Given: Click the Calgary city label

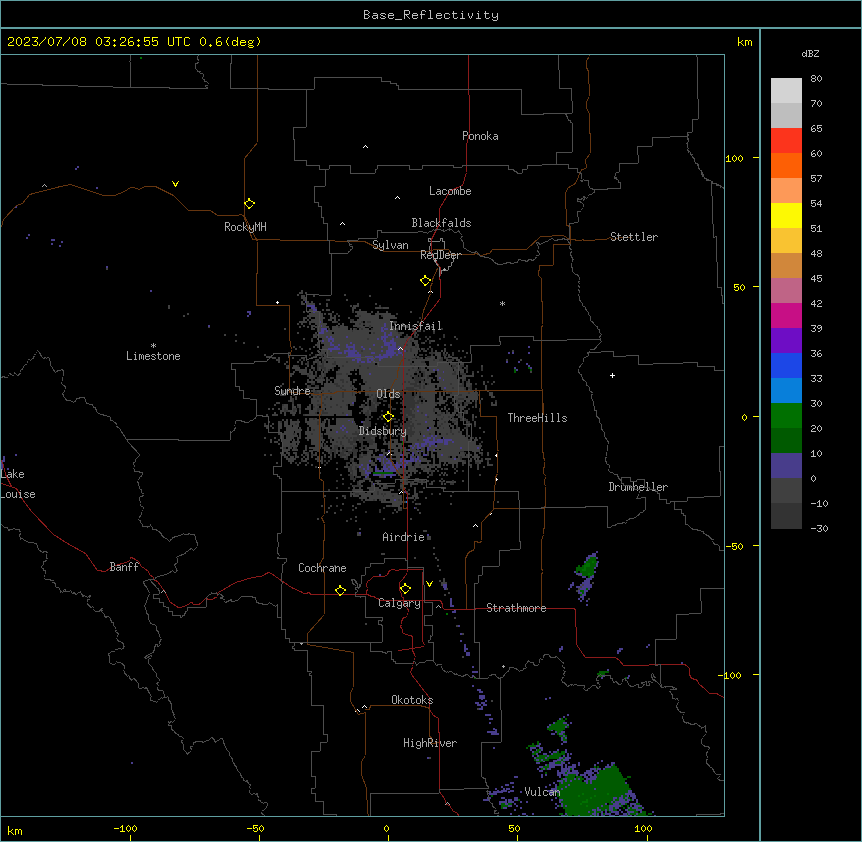Looking at the screenshot, I should pyautogui.click(x=399, y=603).
